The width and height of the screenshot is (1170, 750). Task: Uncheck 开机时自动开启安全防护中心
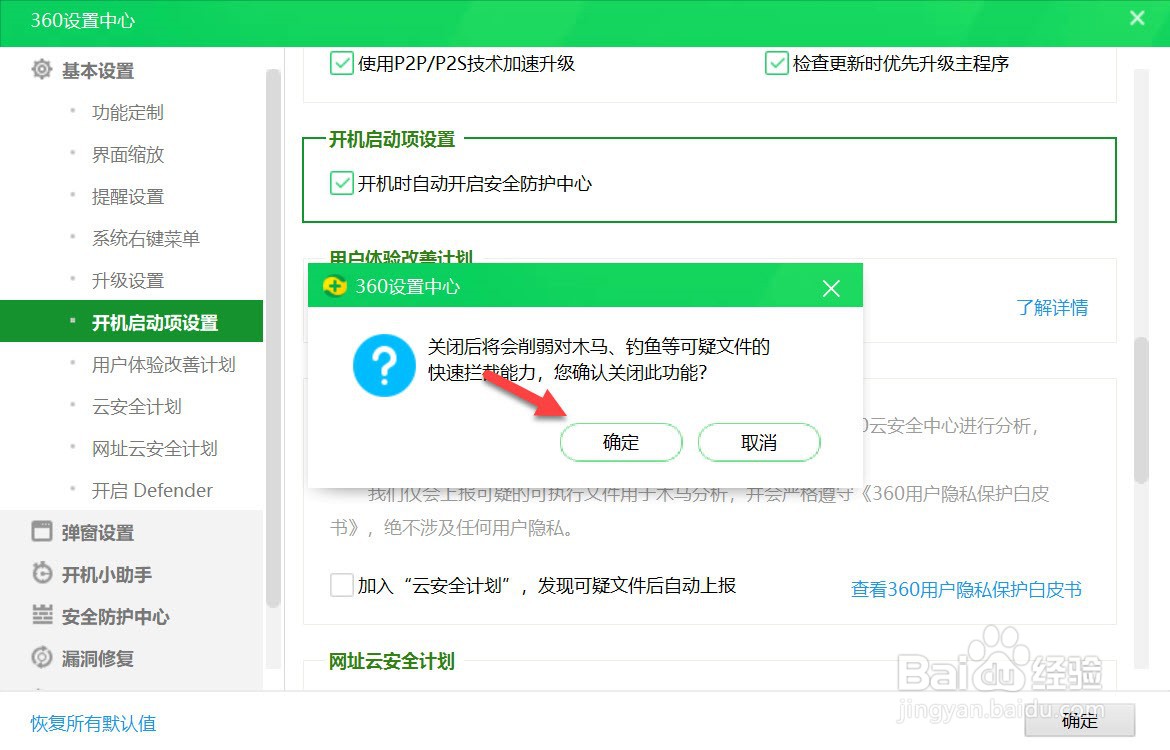(x=341, y=183)
